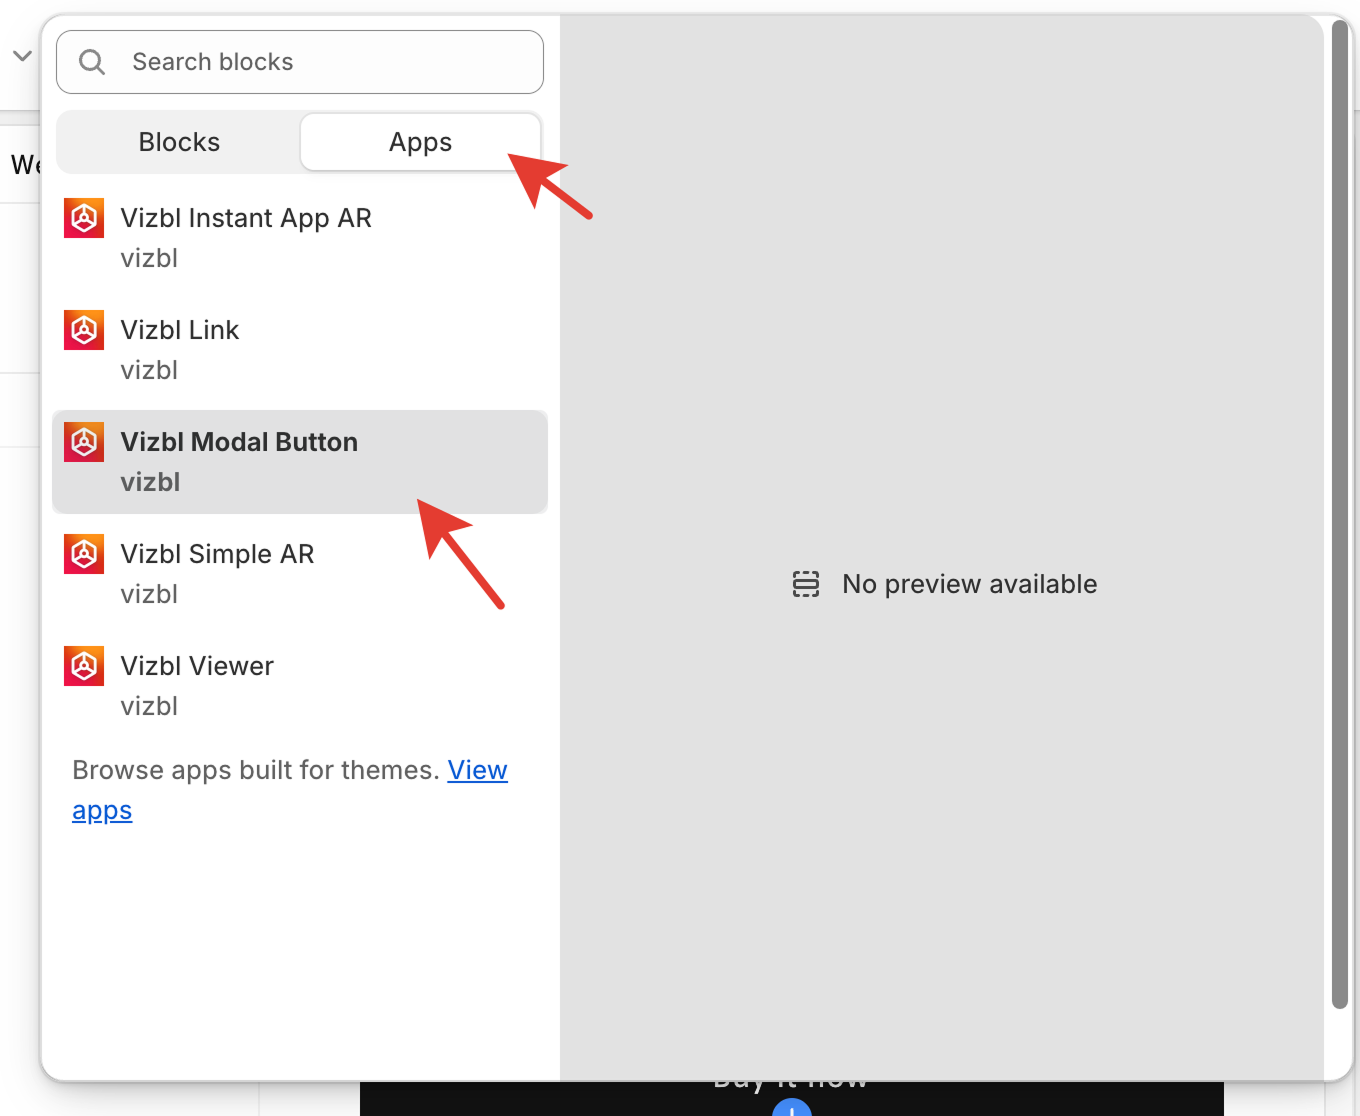The width and height of the screenshot is (1360, 1116).
Task: Choose the Vizbl Link block
Action: (x=300, y=350)
